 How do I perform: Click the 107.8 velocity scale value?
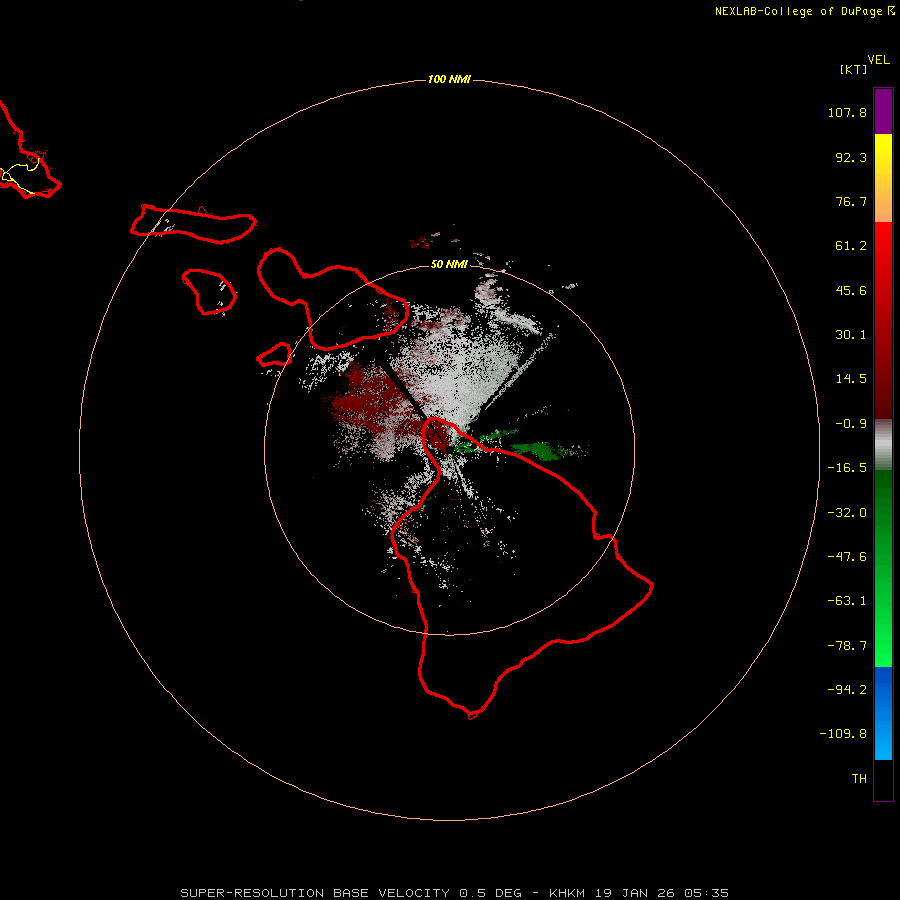click(x=847, y=112)
